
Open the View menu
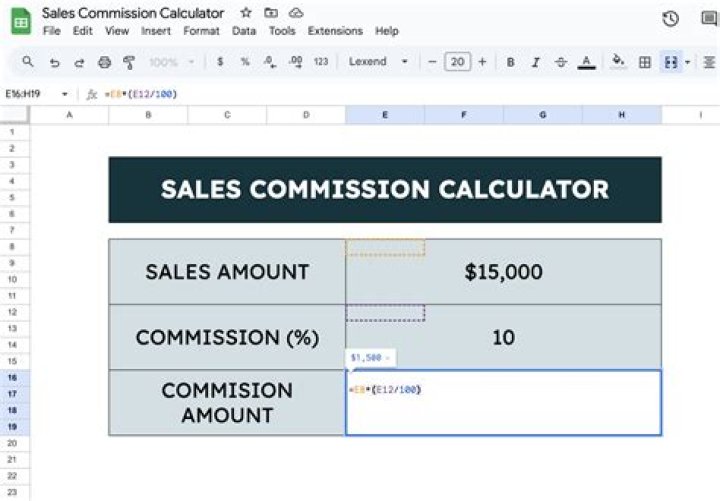pyautogui.click(x=117, y=31)
